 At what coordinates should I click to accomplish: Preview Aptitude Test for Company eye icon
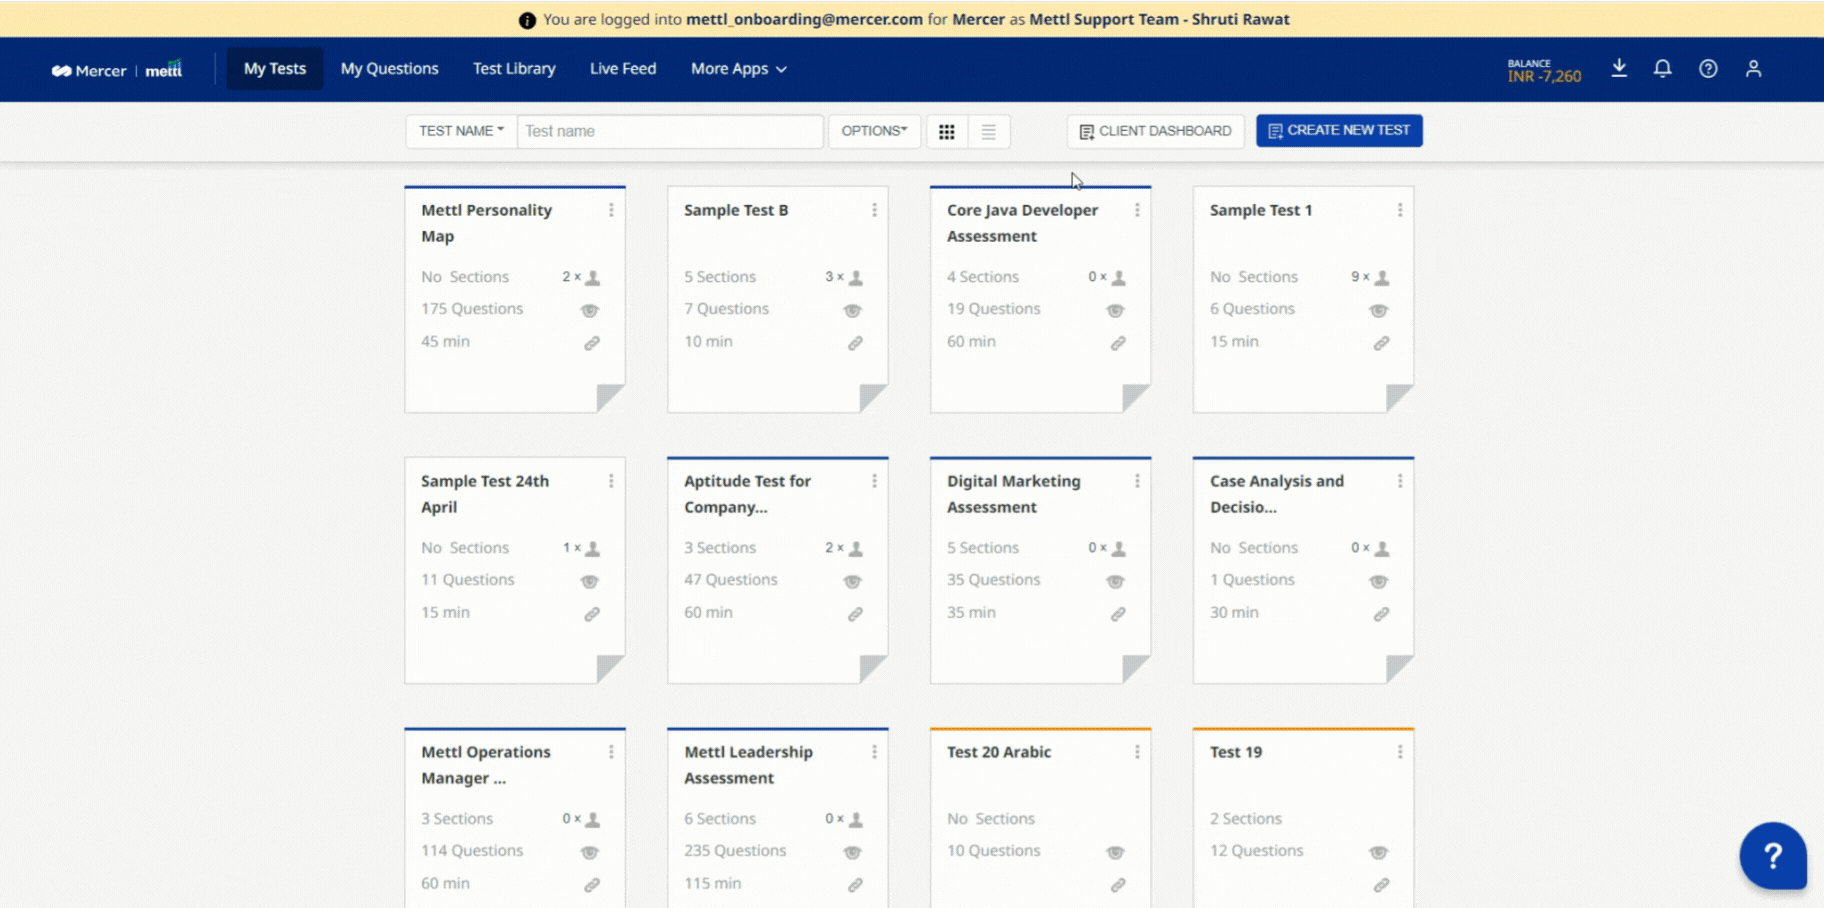852,581
